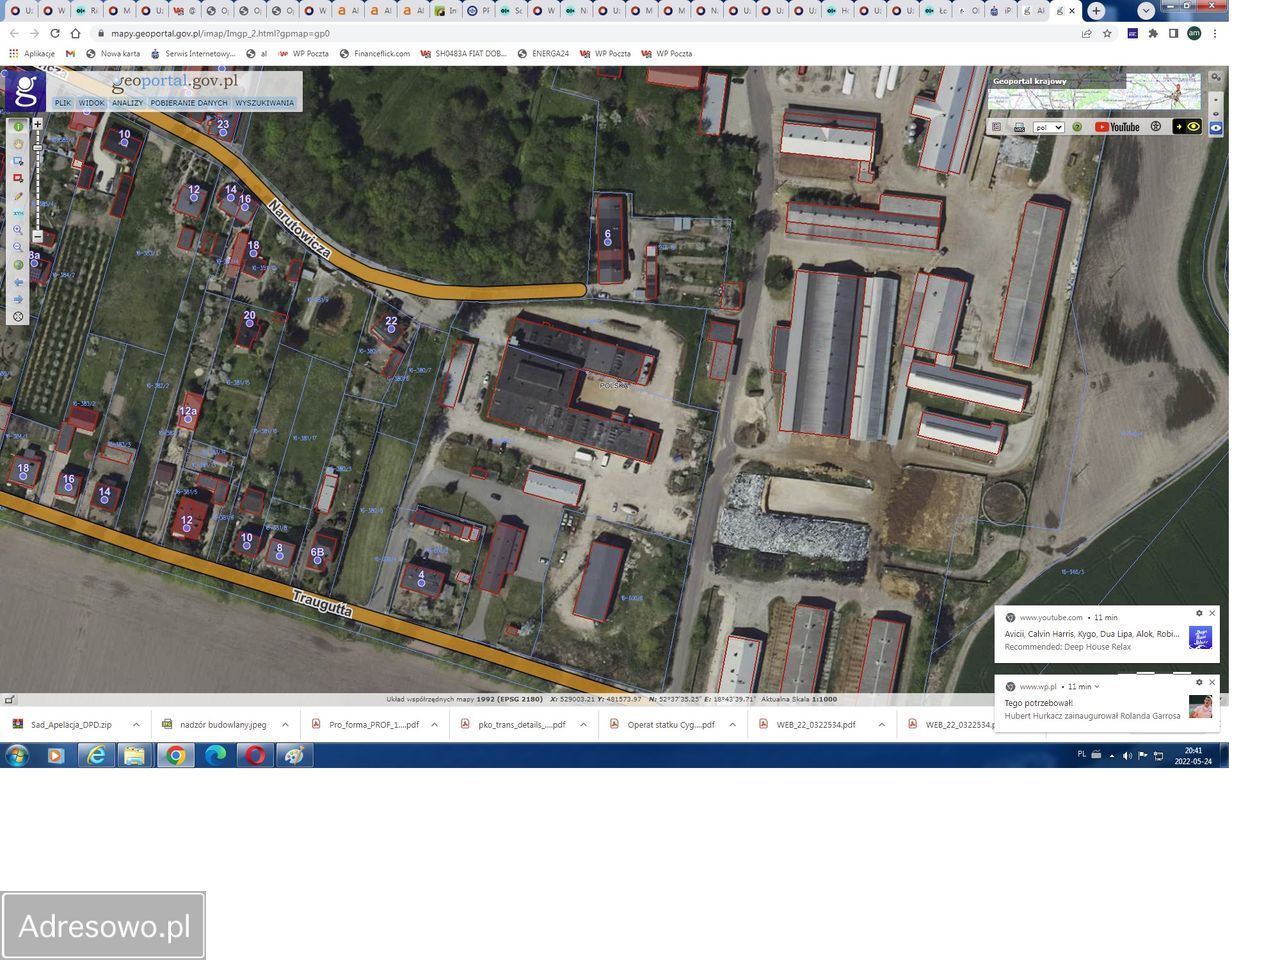This screenshot has width=1280, height=960.
Task: Open Opera from the taskbar
Action: coord(255,756)
